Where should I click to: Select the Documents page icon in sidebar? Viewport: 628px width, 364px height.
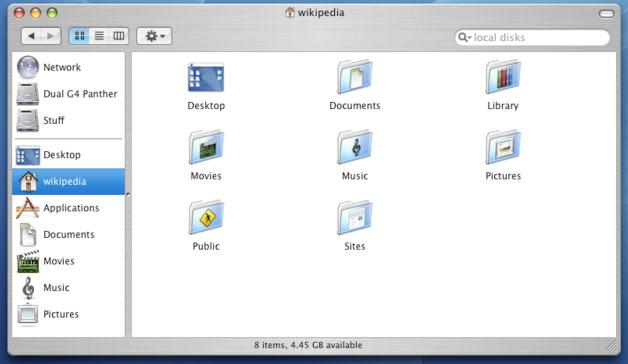coord(28,235)
